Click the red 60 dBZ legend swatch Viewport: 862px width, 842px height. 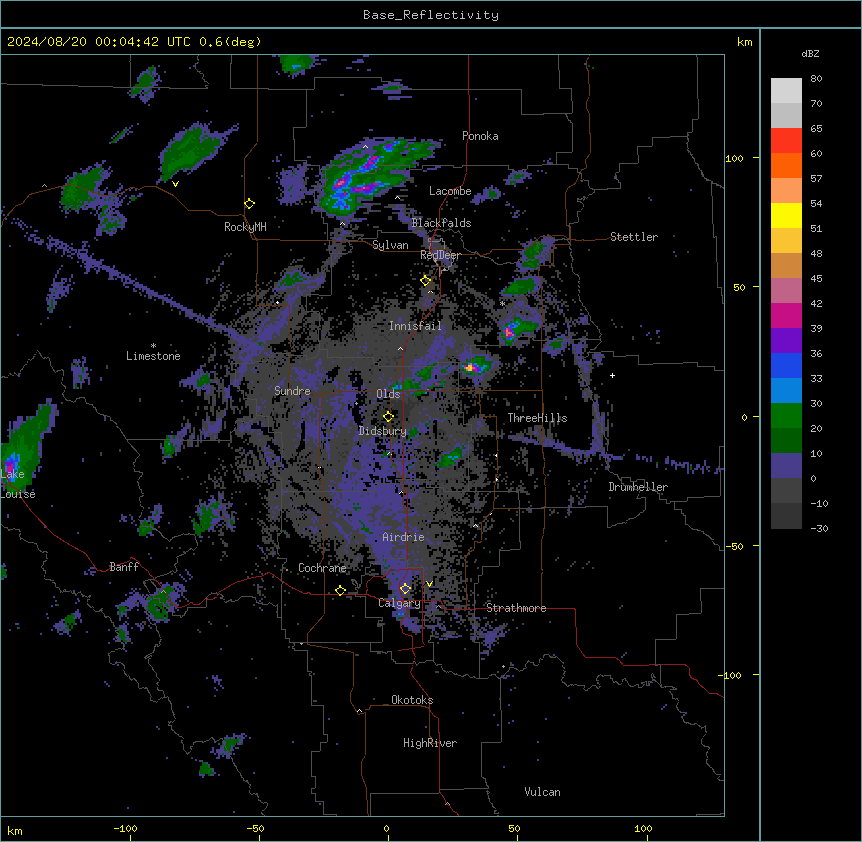[x=786, y=141]
